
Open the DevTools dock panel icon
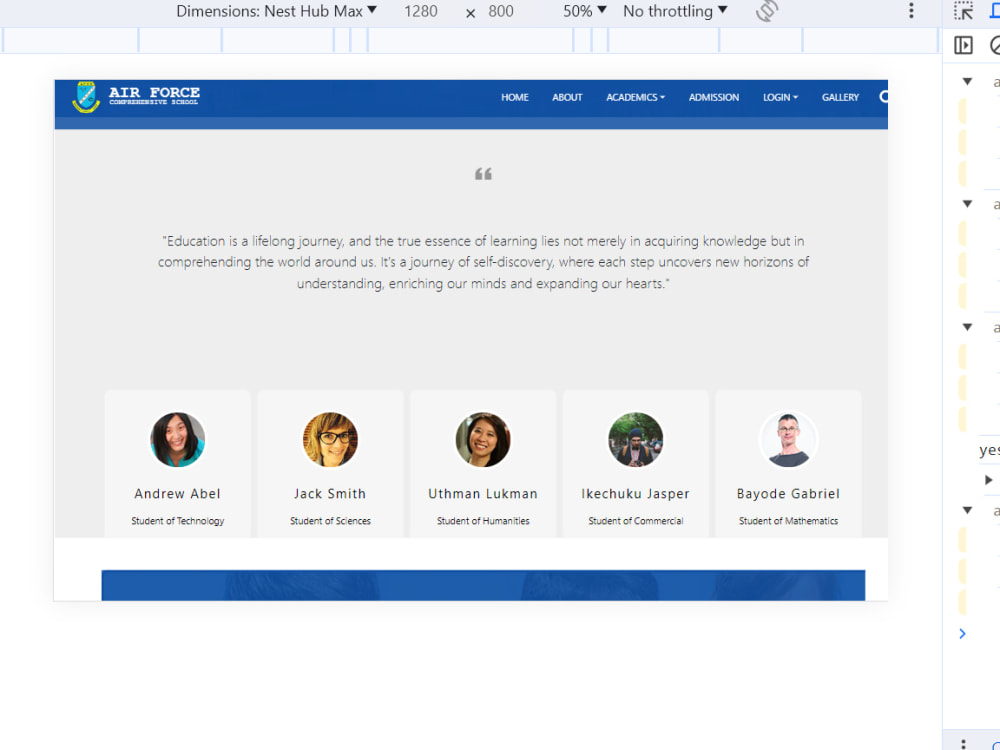(965, 45)
